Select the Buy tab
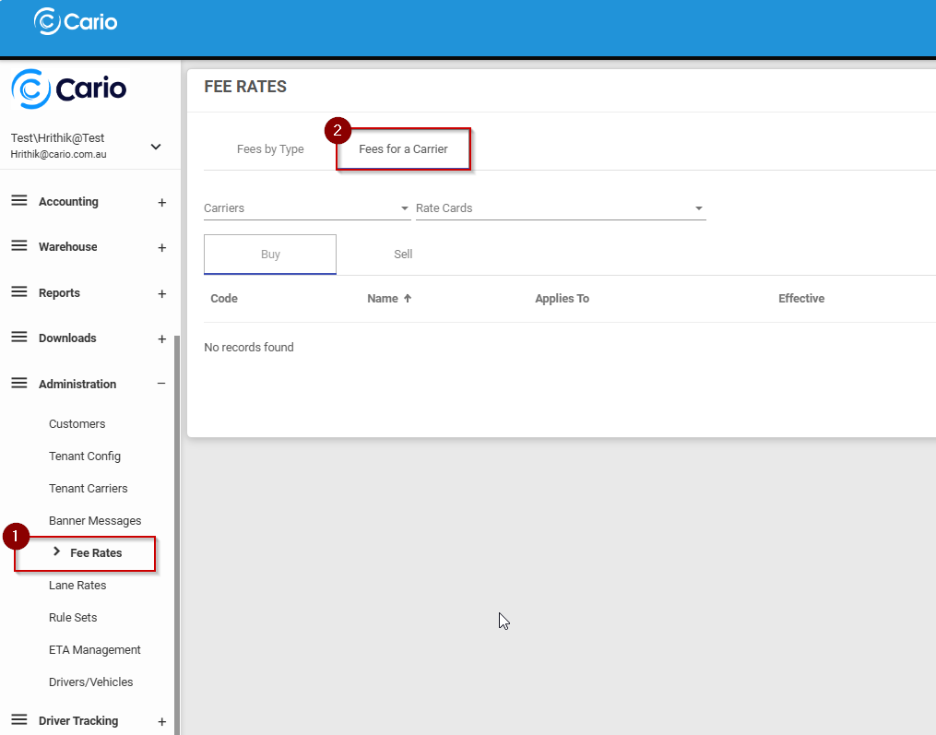Screen dimensions: 936x735 (x=270, y=254)
